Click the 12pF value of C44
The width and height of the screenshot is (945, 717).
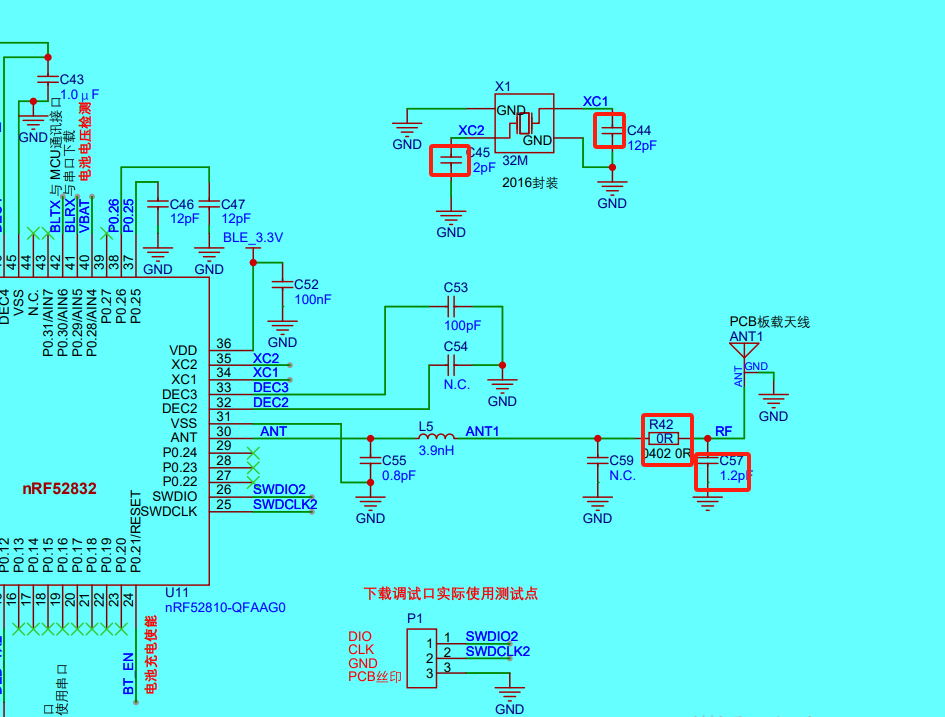tap(642, 145)
